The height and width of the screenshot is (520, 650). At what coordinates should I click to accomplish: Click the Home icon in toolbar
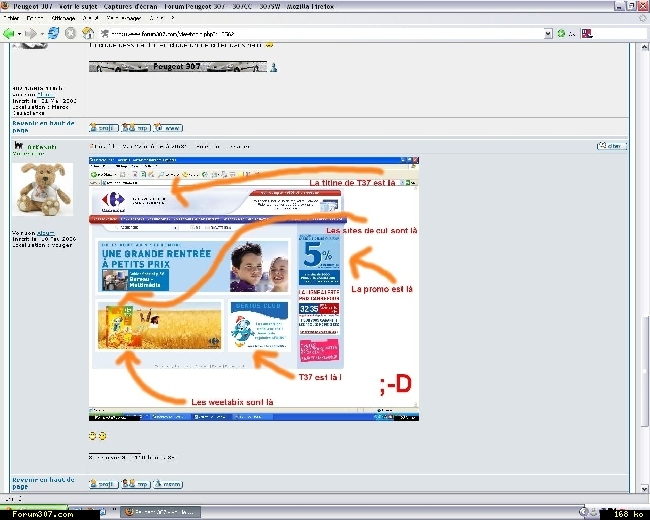tap(88, 33)
